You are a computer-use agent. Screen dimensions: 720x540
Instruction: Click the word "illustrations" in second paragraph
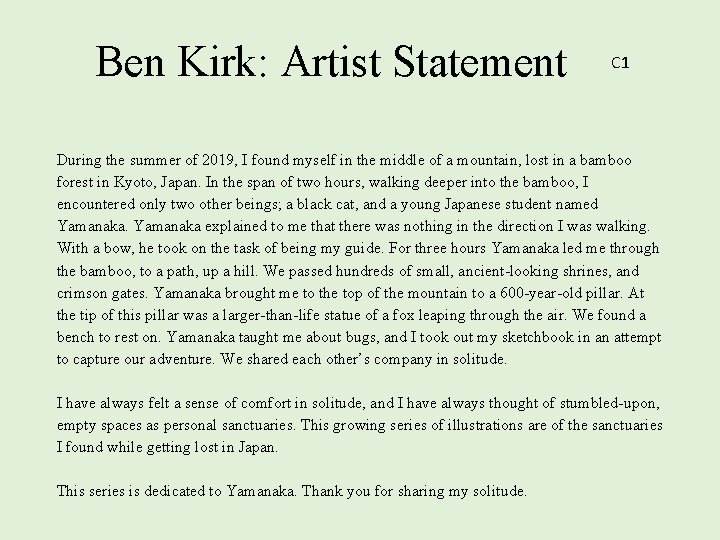(457, 425)
